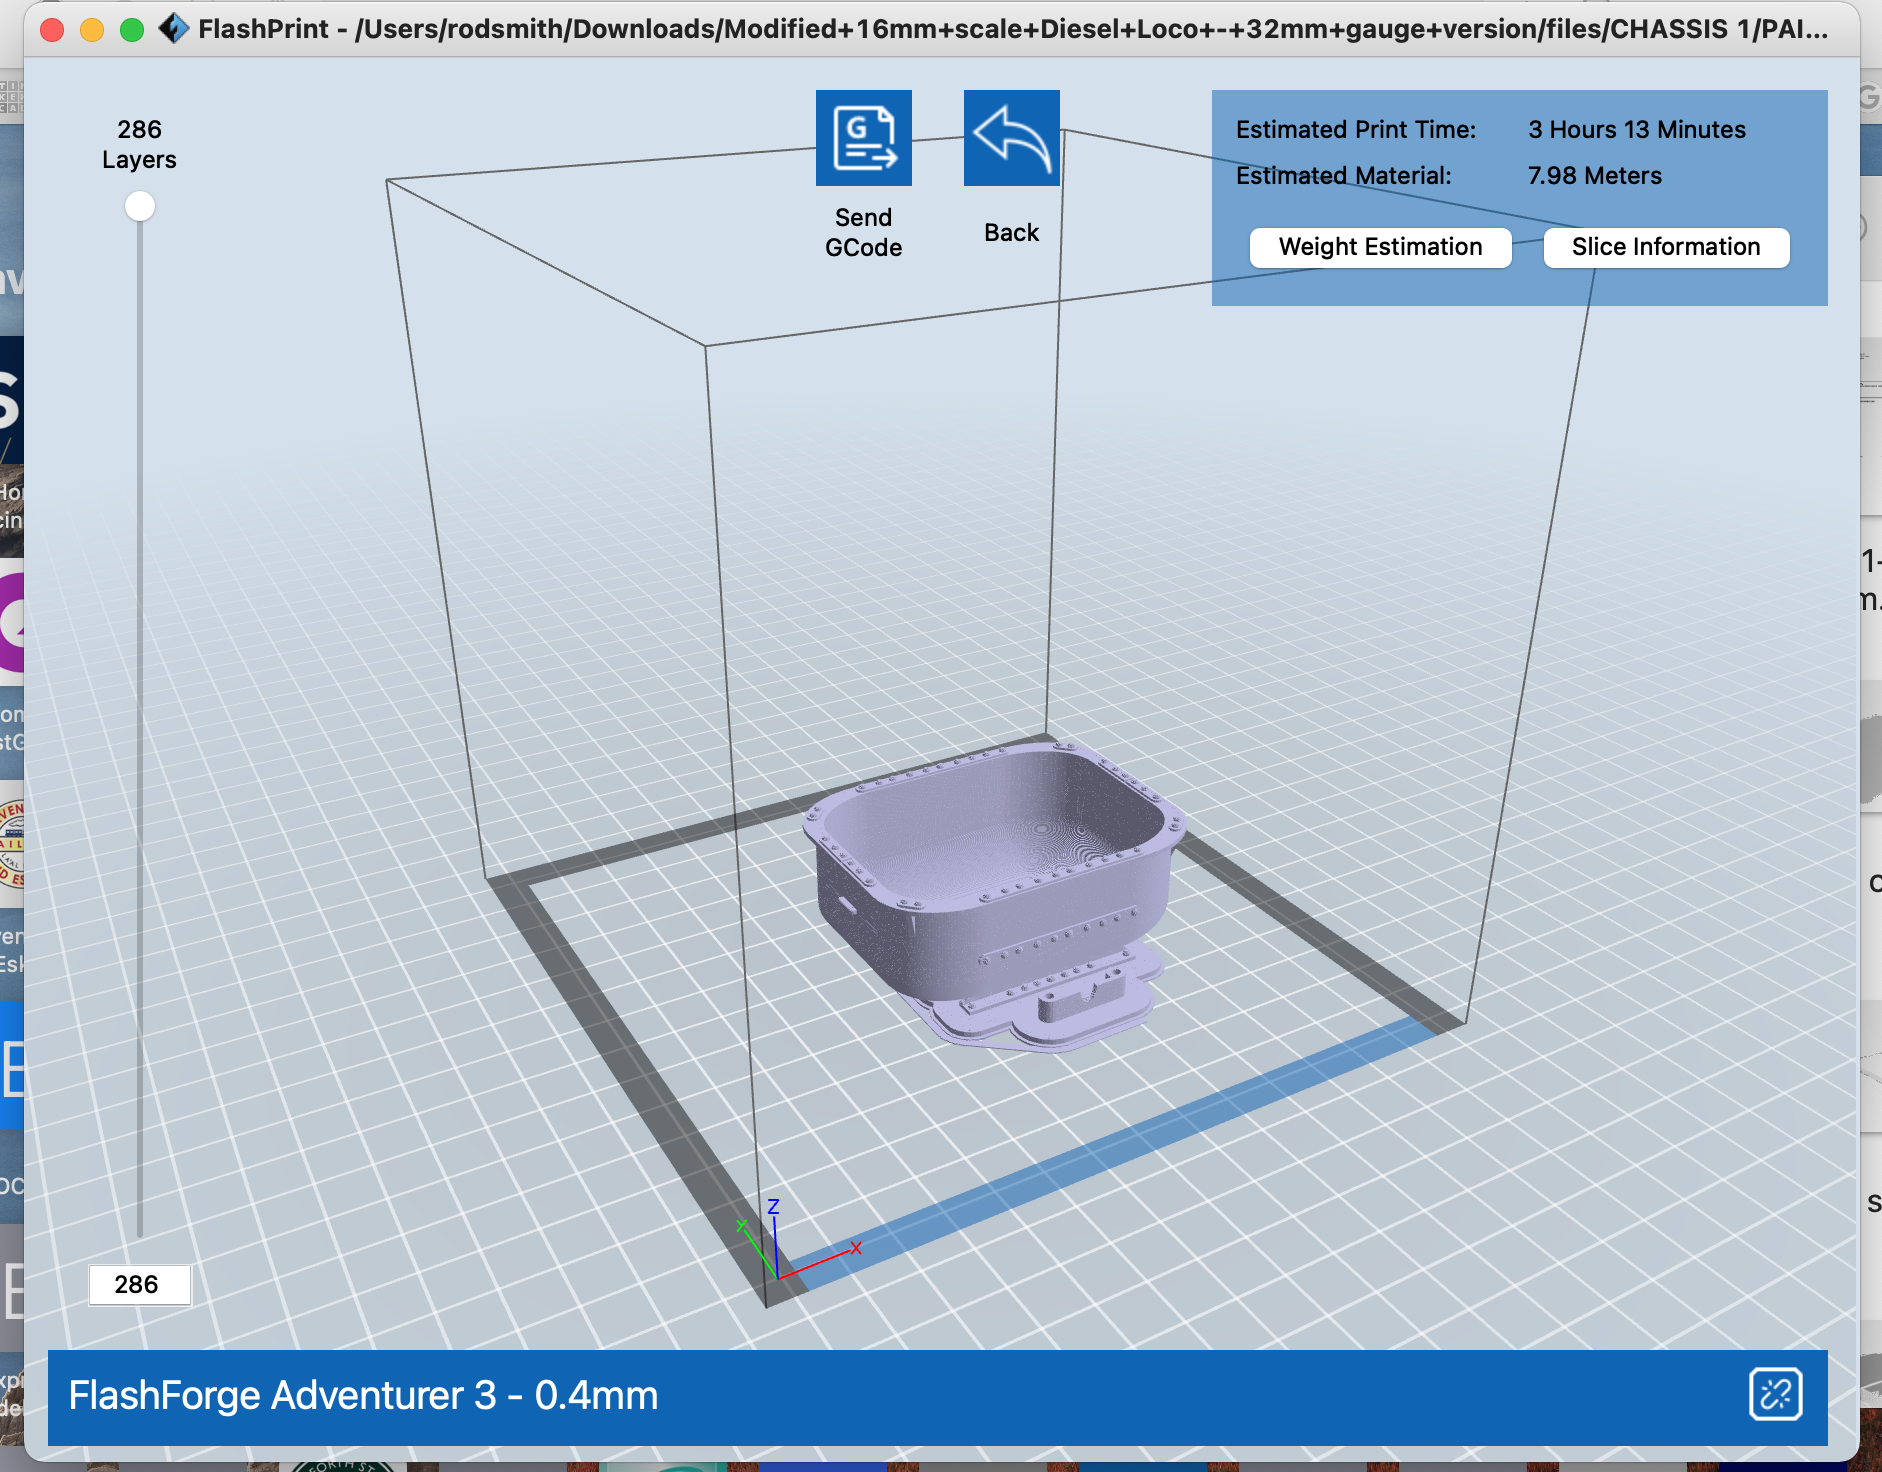This screenshot has height=1472, width=1882.
Task: Maximize the window using green button
Action: click(132, 30)
